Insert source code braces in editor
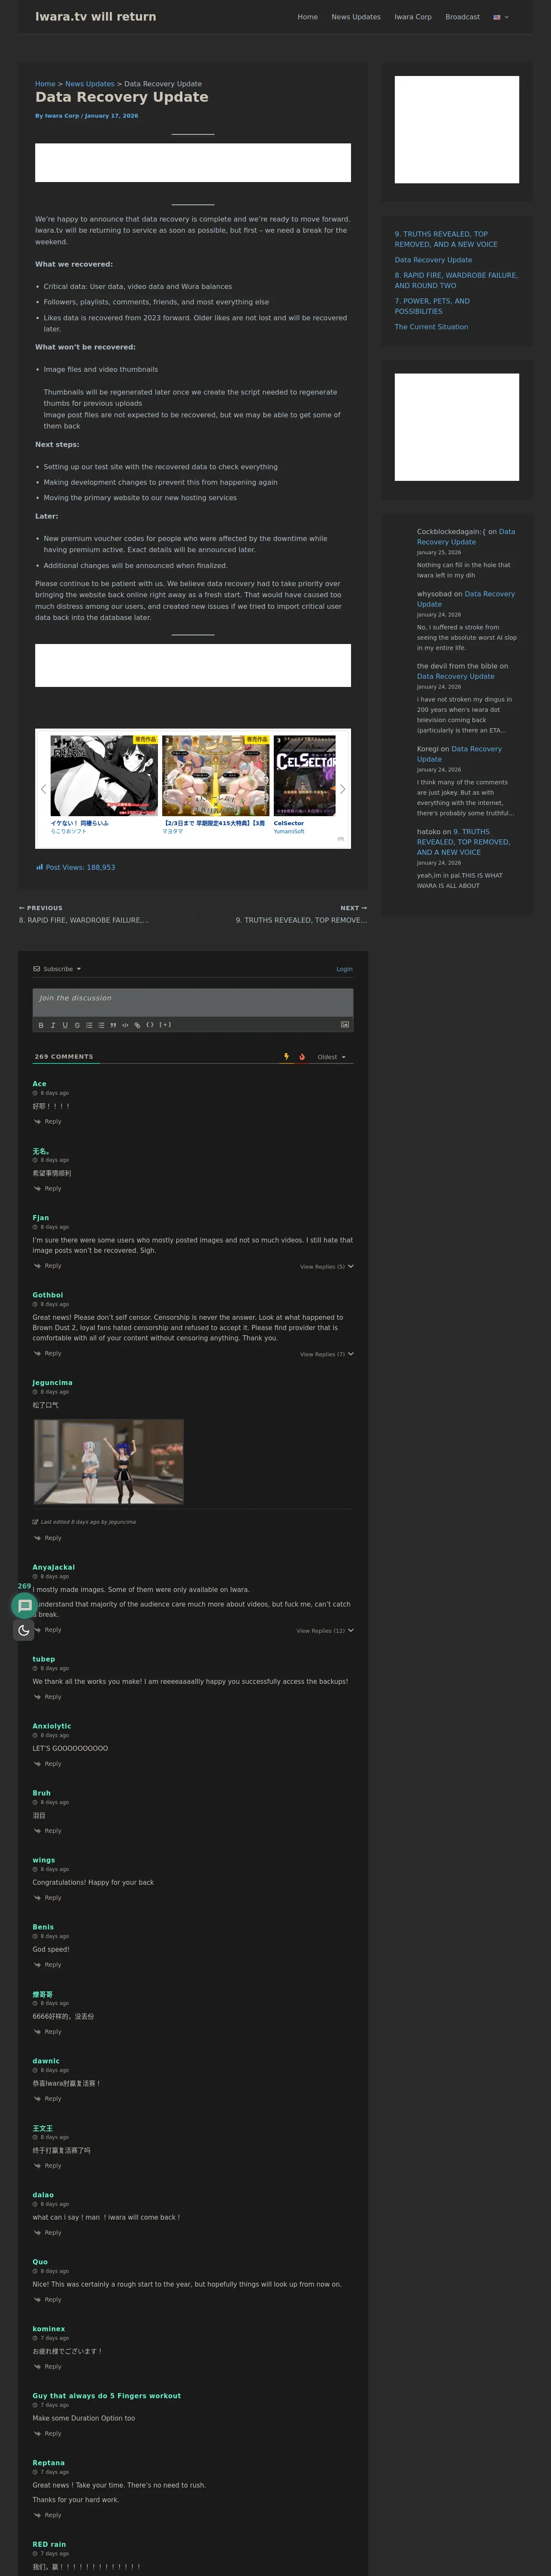 tap(150, 1025)
